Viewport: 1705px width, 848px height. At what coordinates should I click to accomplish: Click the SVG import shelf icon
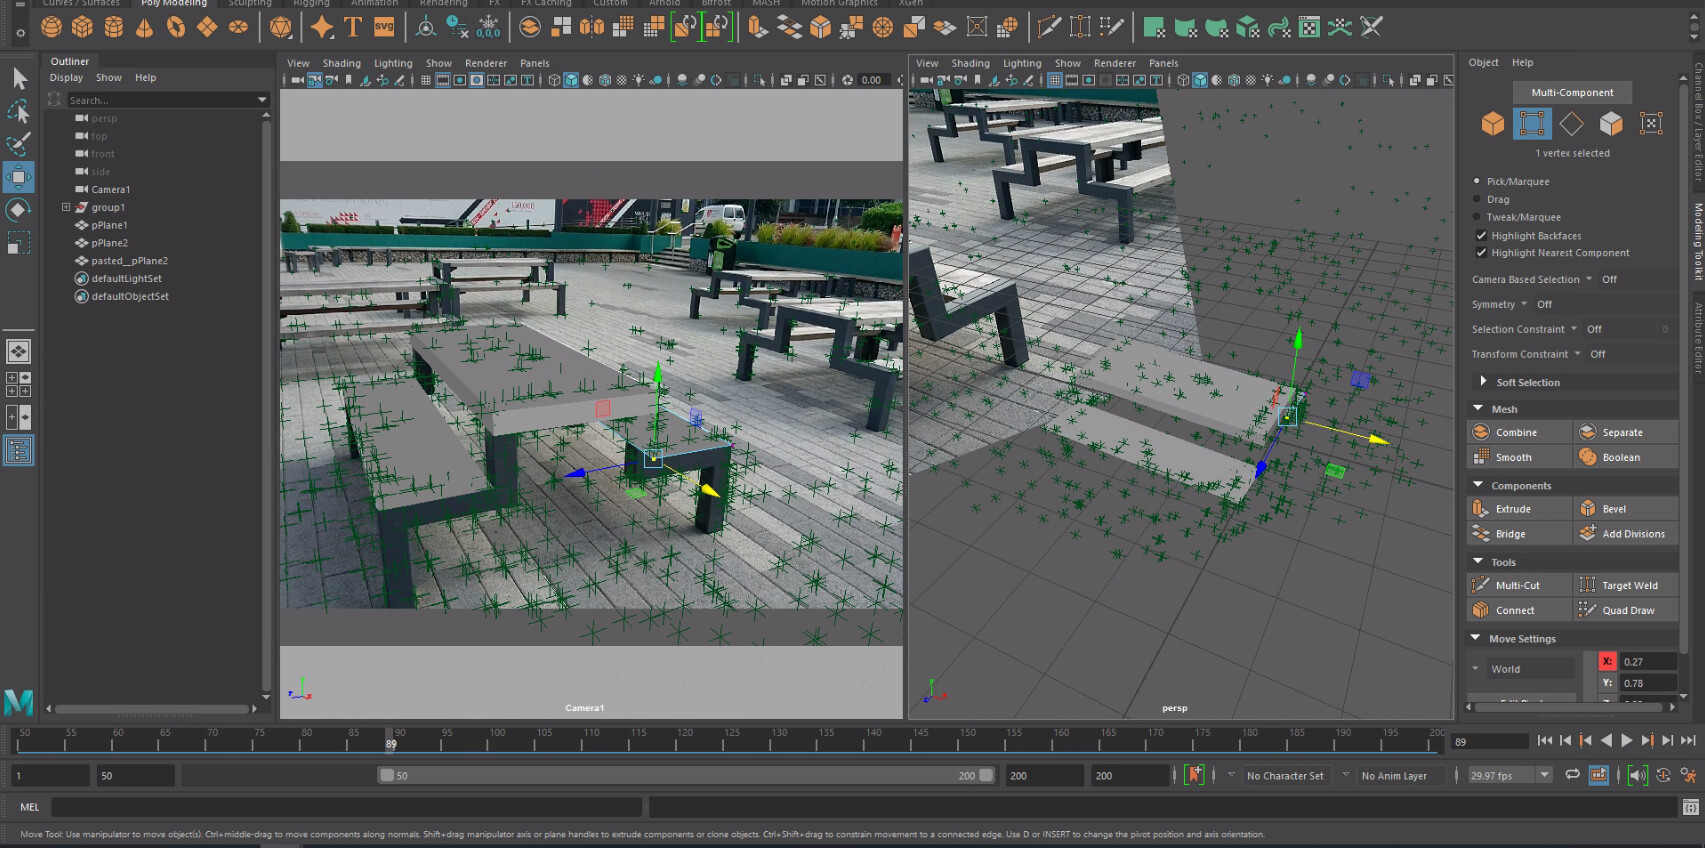tap(384, 27)
